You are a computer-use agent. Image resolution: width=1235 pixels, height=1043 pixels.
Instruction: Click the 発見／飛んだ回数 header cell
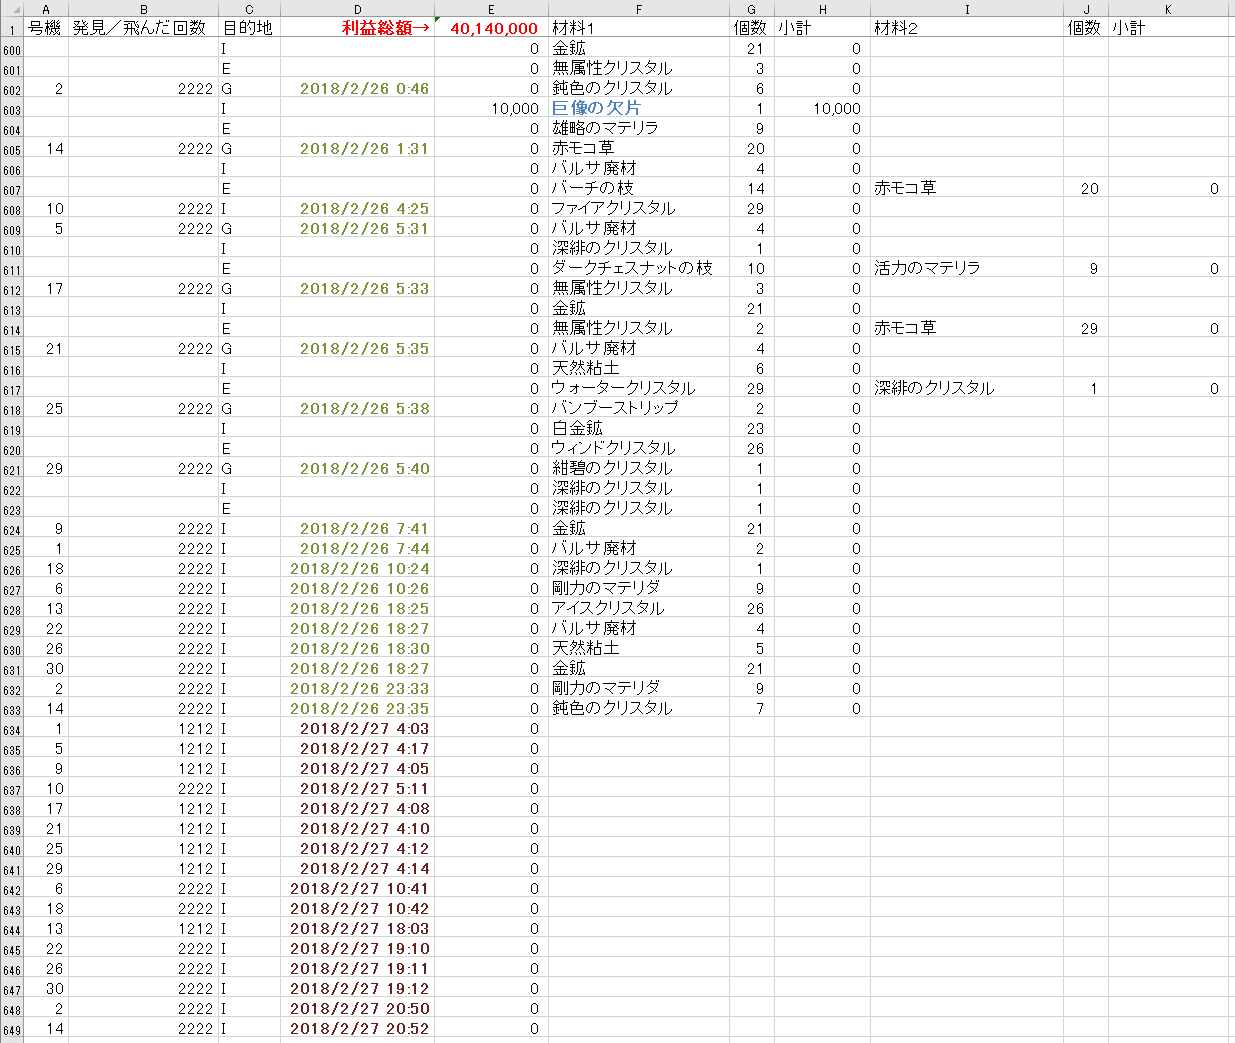(140, 28)
